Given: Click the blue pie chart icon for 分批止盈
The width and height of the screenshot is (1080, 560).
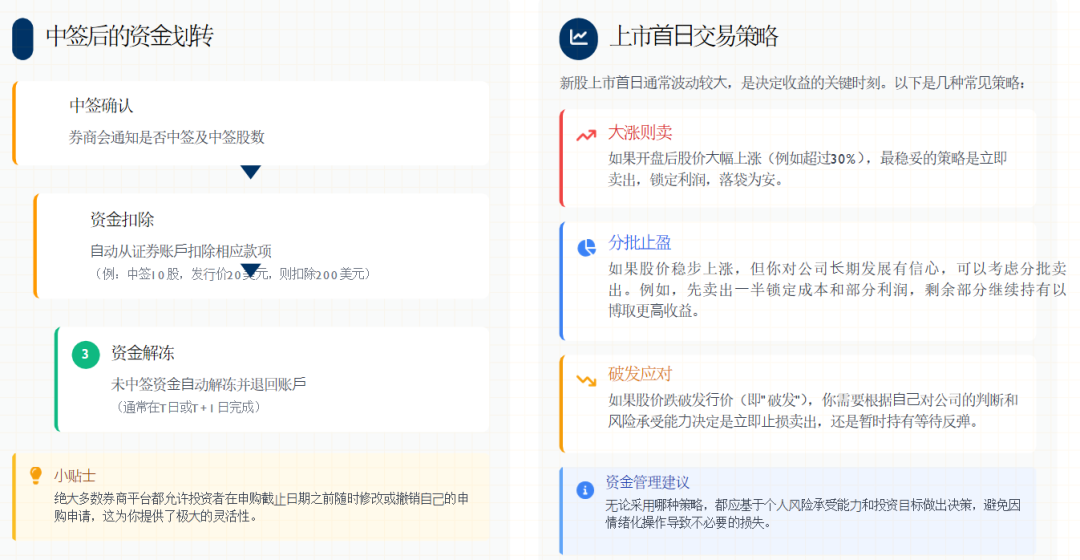Looking at the screenshot, I should [x=586, y=247].
